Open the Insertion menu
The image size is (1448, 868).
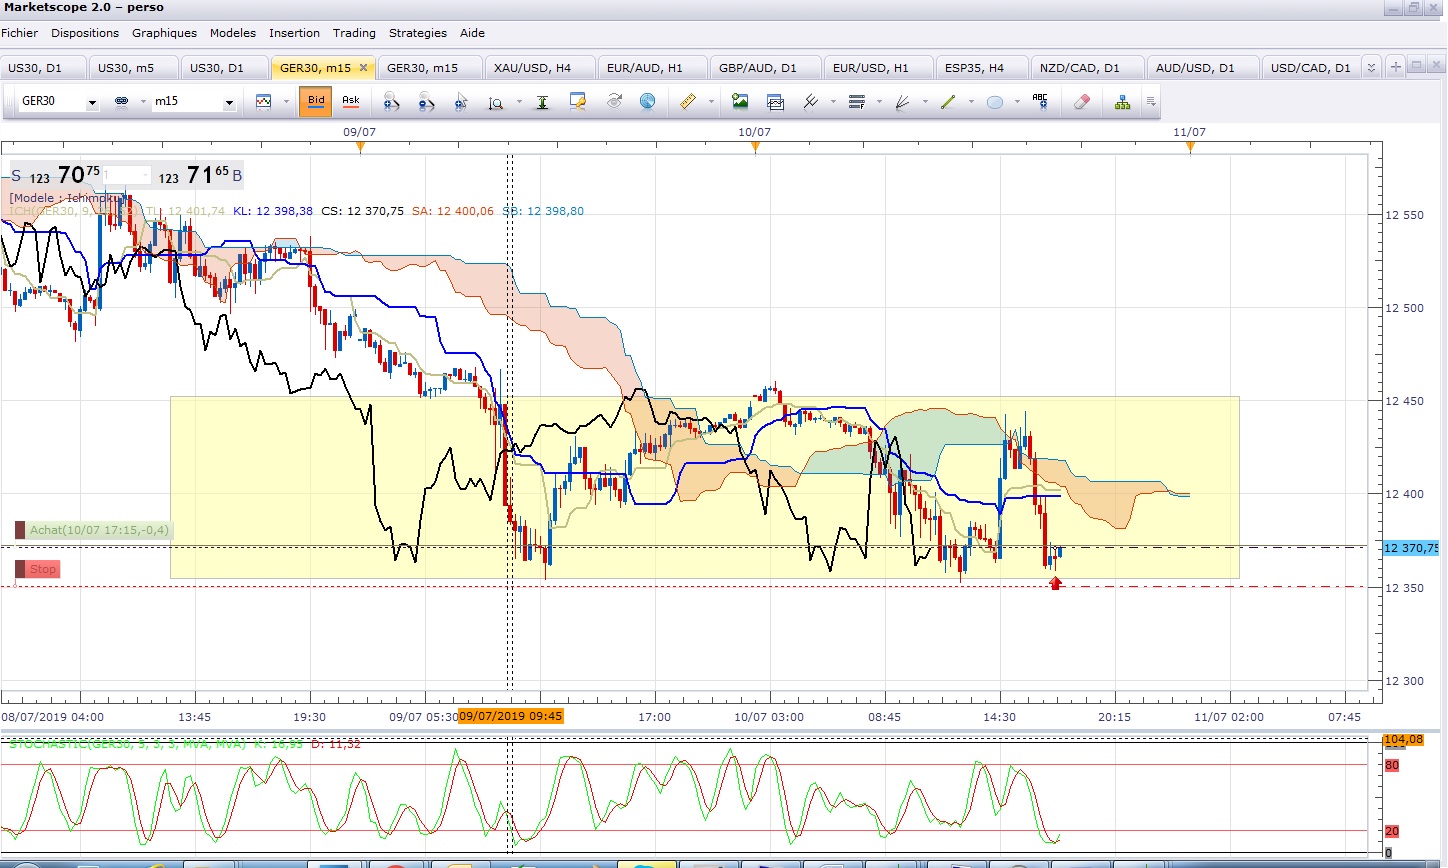[294, 33]
